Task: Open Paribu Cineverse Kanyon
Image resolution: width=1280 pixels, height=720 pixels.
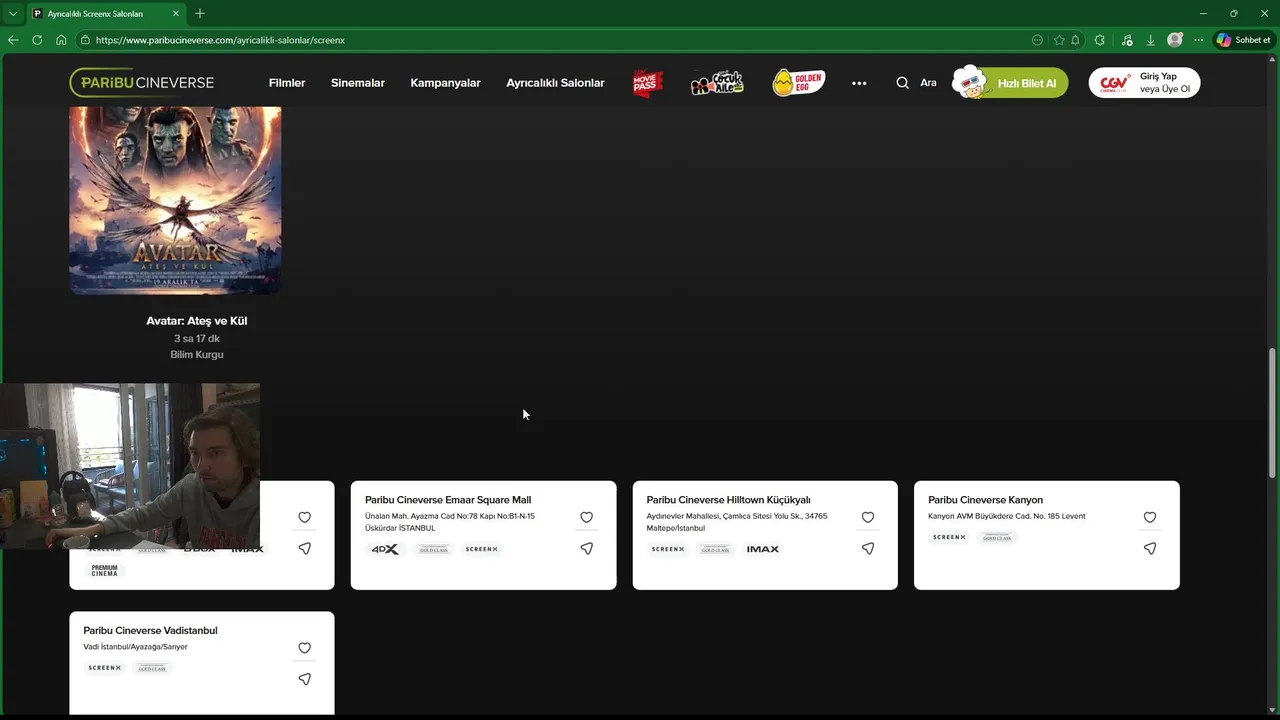Action: (985, 500)
